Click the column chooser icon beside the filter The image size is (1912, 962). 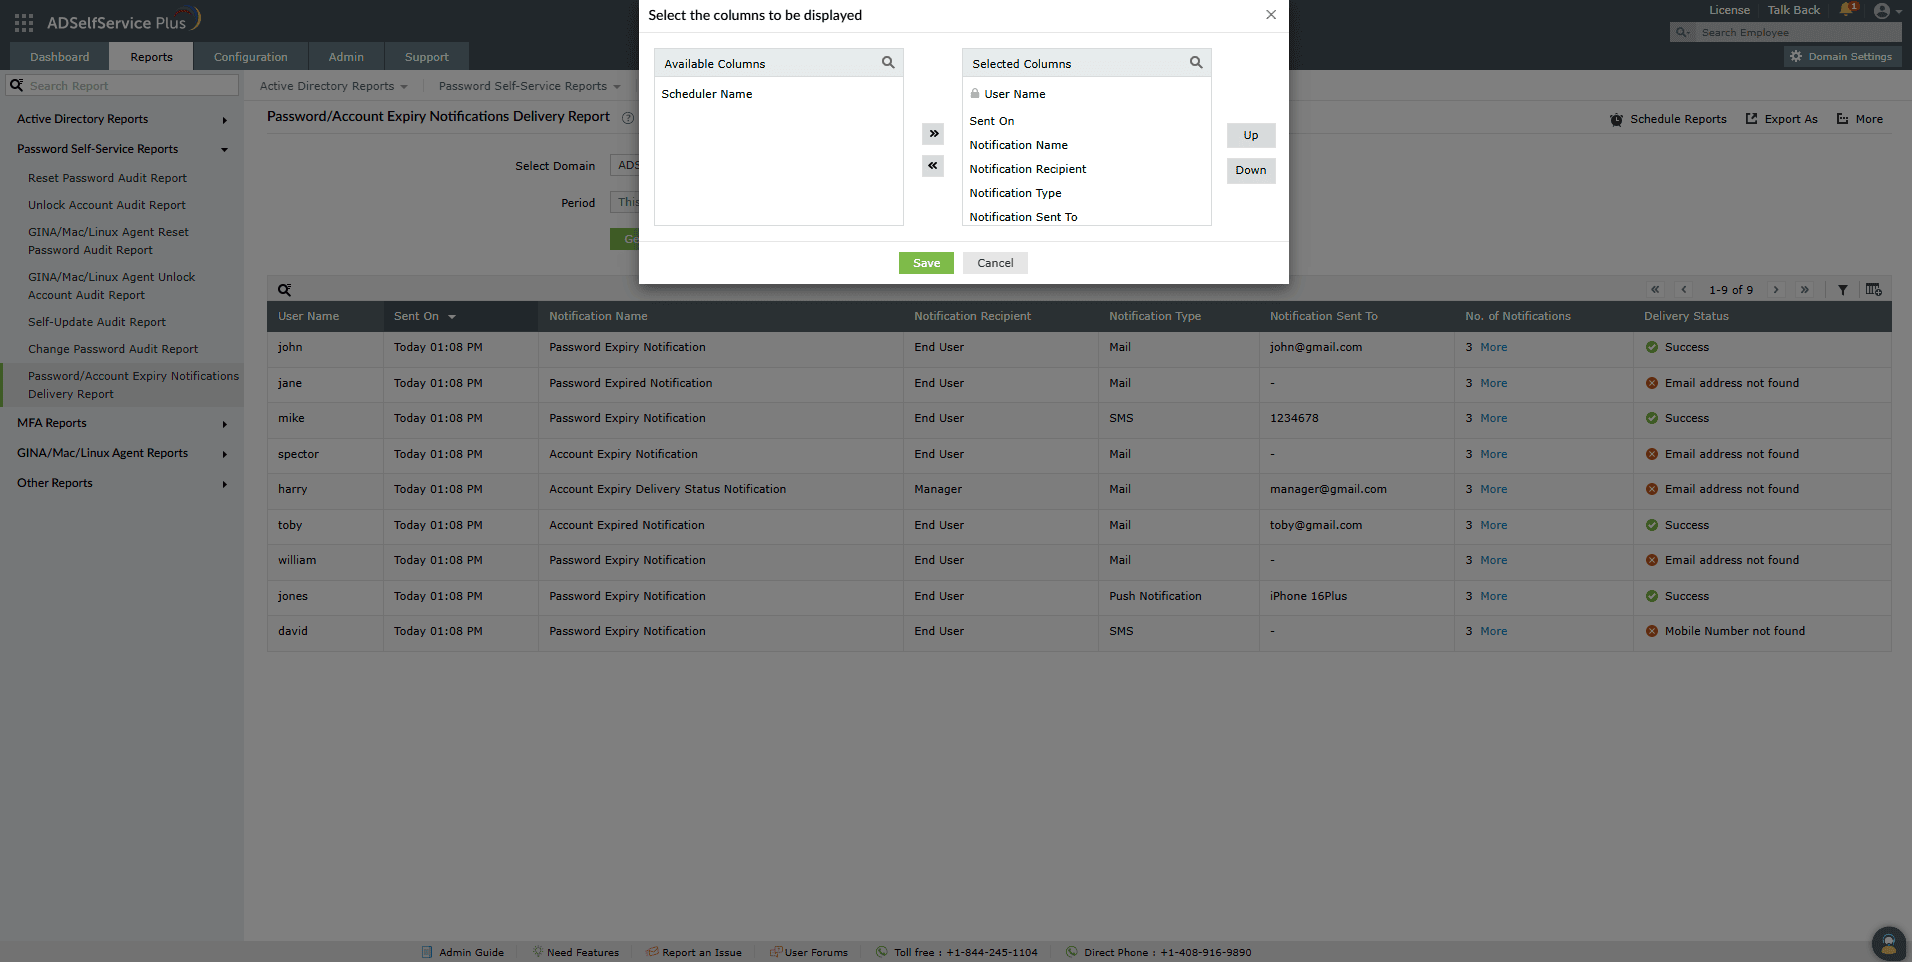click(1874, 290)
